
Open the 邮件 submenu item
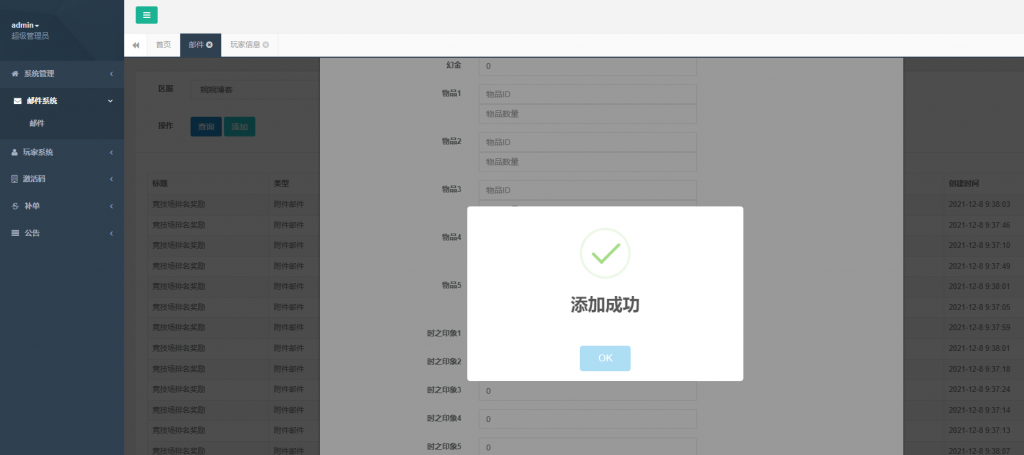(37, 123)
